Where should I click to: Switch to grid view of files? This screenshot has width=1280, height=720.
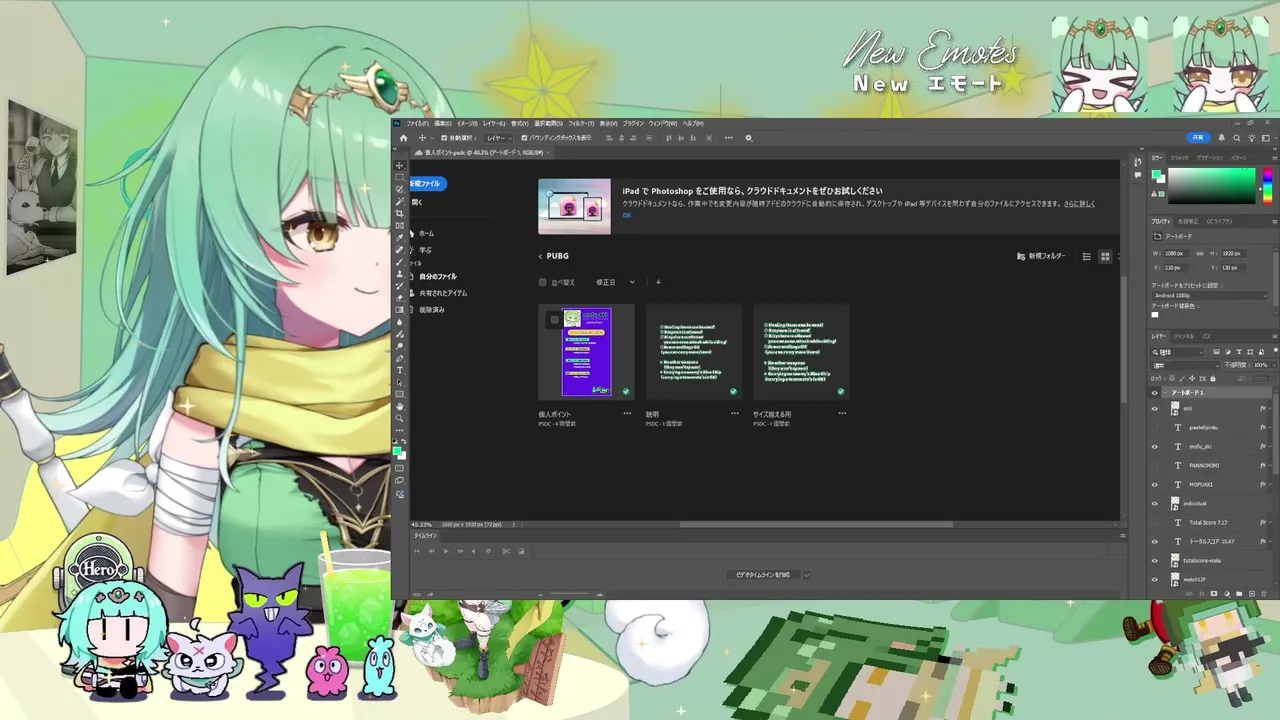[1105, 257]
